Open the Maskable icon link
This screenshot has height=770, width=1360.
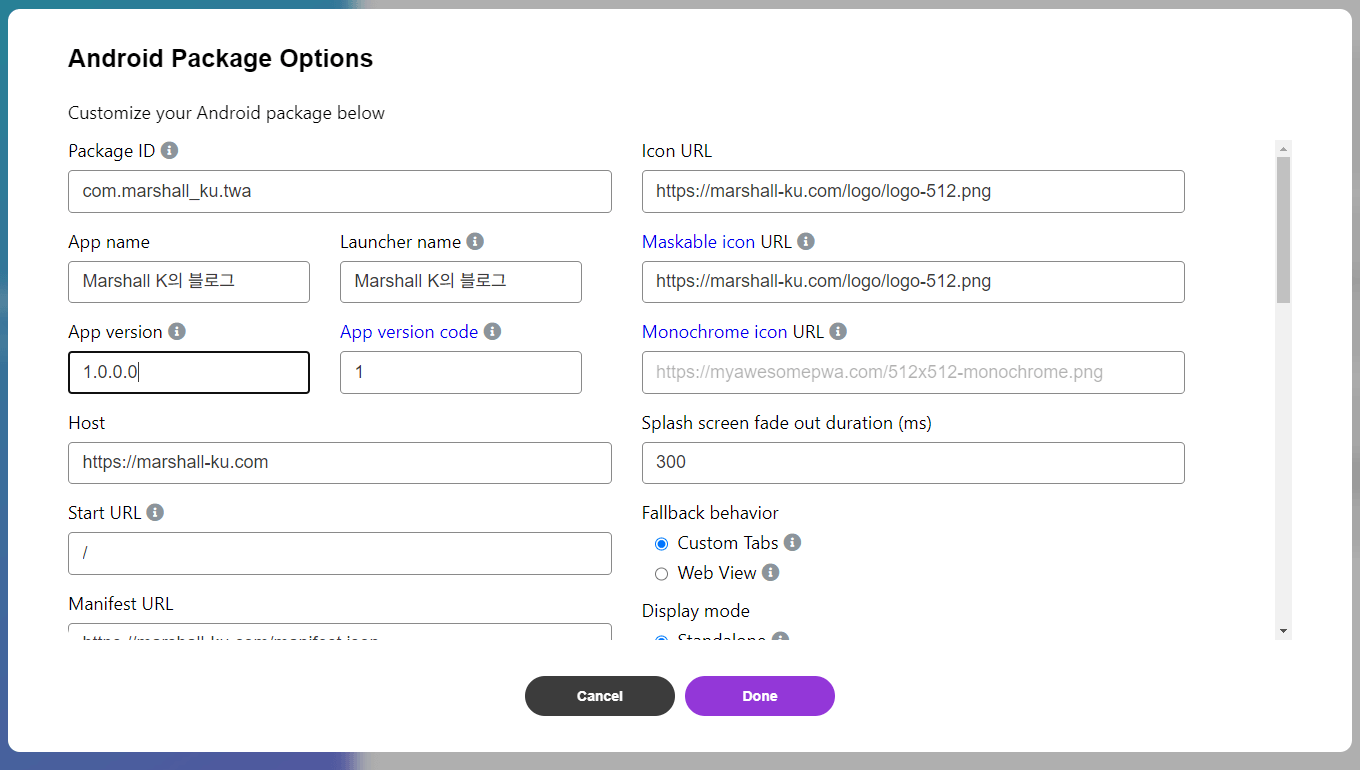point(698,242)
